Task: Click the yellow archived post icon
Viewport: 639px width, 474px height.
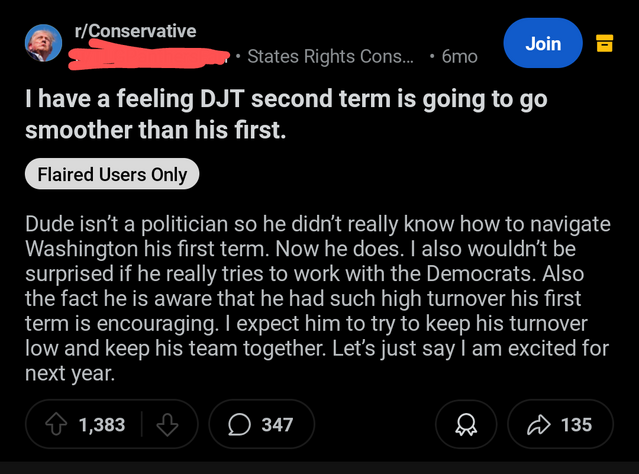Action: pos(604,43)
